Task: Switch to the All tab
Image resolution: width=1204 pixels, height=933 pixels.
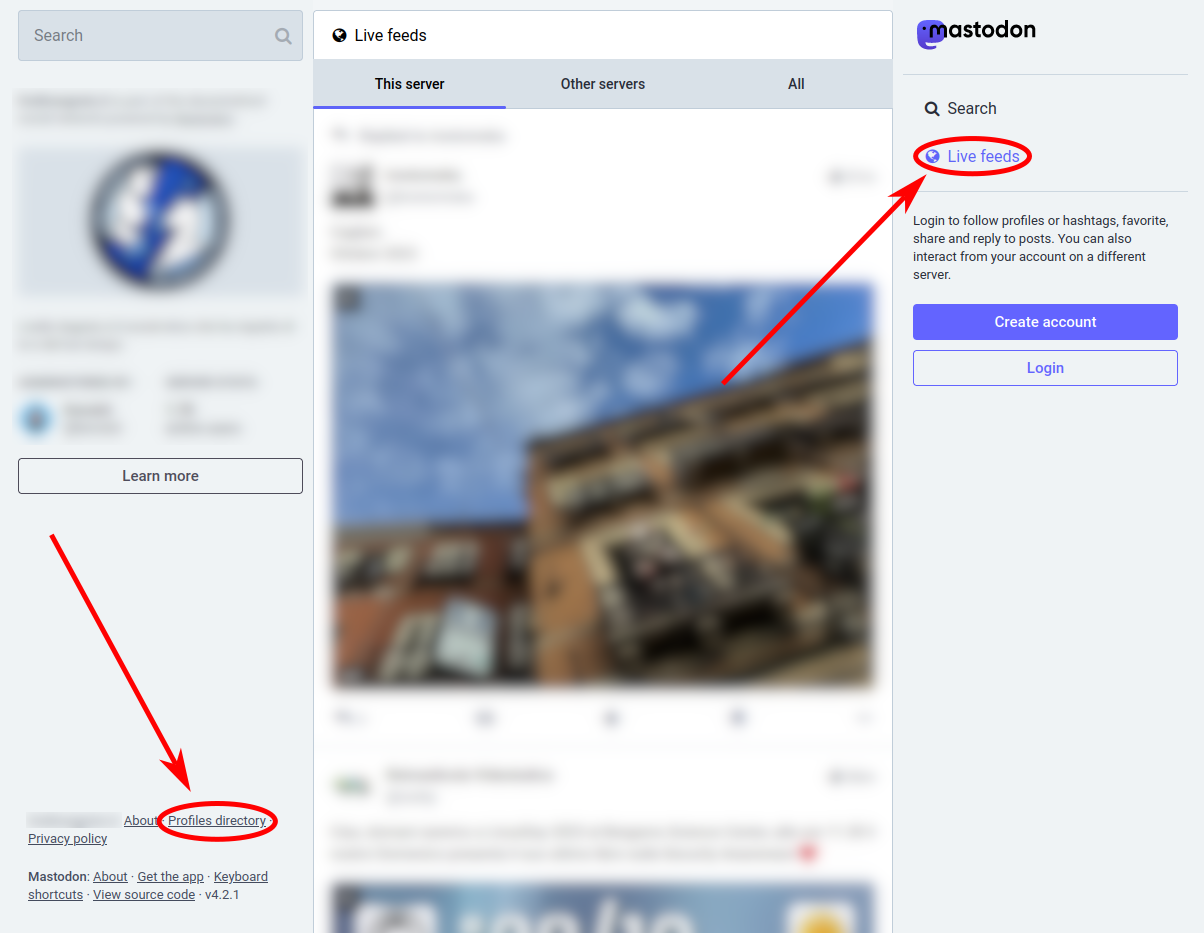Action: tap(796, 84)
